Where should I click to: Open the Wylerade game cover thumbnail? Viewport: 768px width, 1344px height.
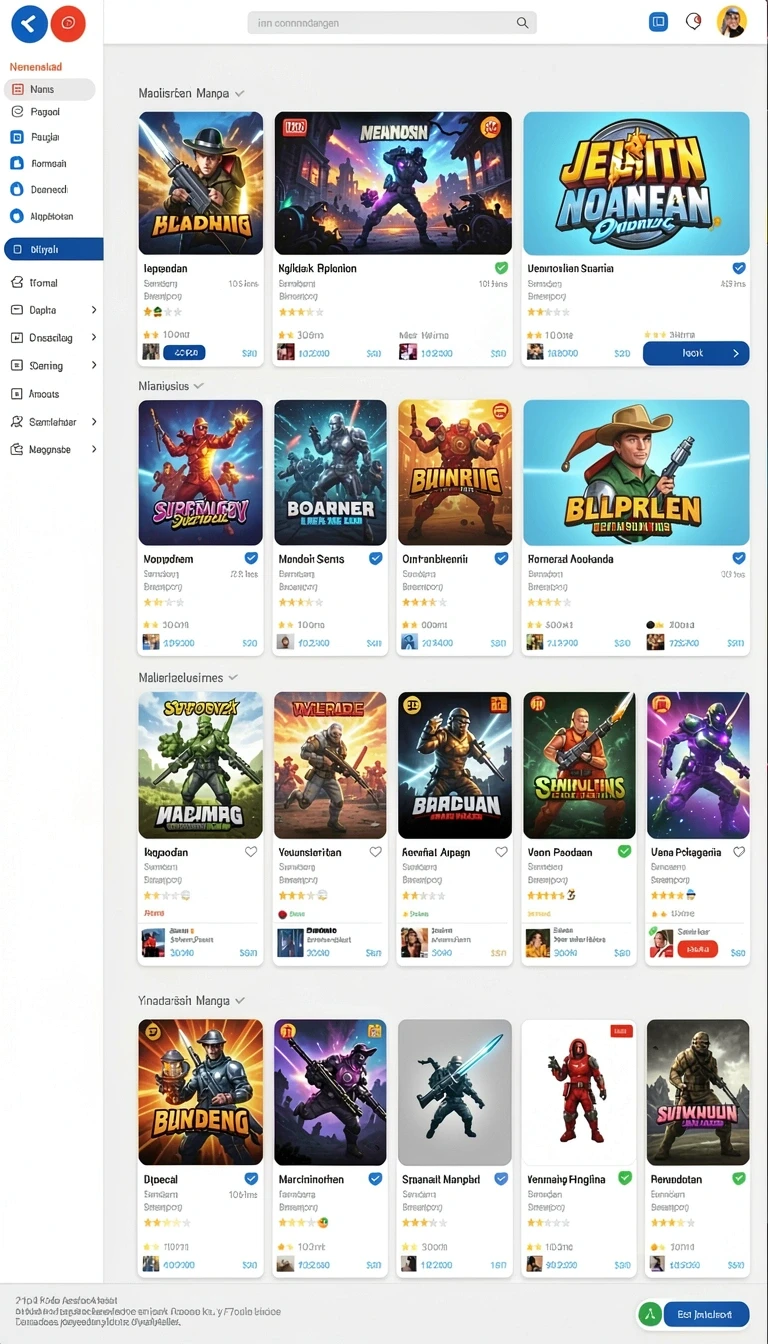[x=330, y=765]
